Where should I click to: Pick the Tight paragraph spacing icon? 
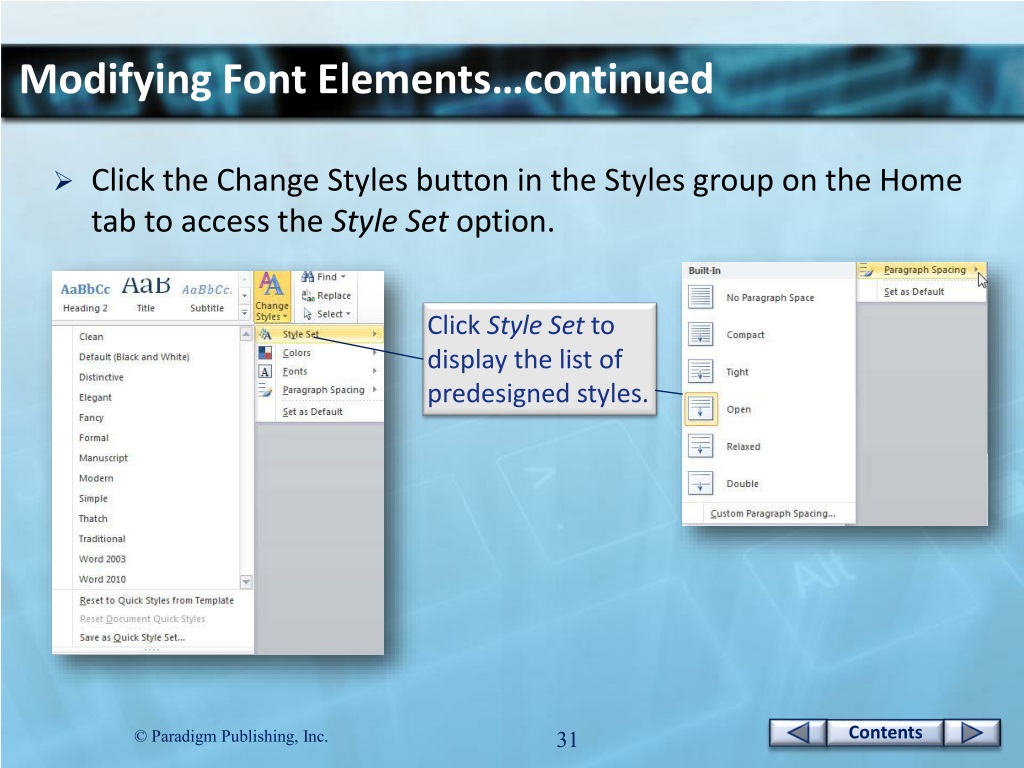pyautogui.click(x=701, y=372)
